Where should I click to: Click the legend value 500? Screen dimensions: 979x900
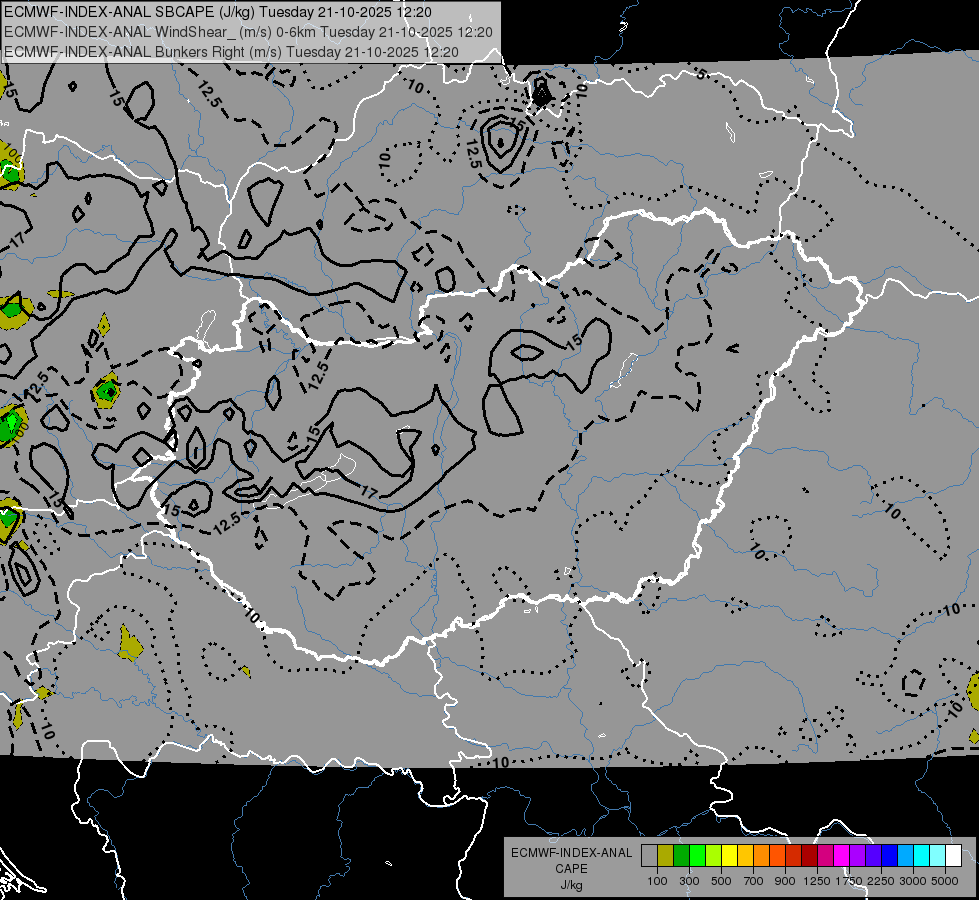tap(721, 881)
